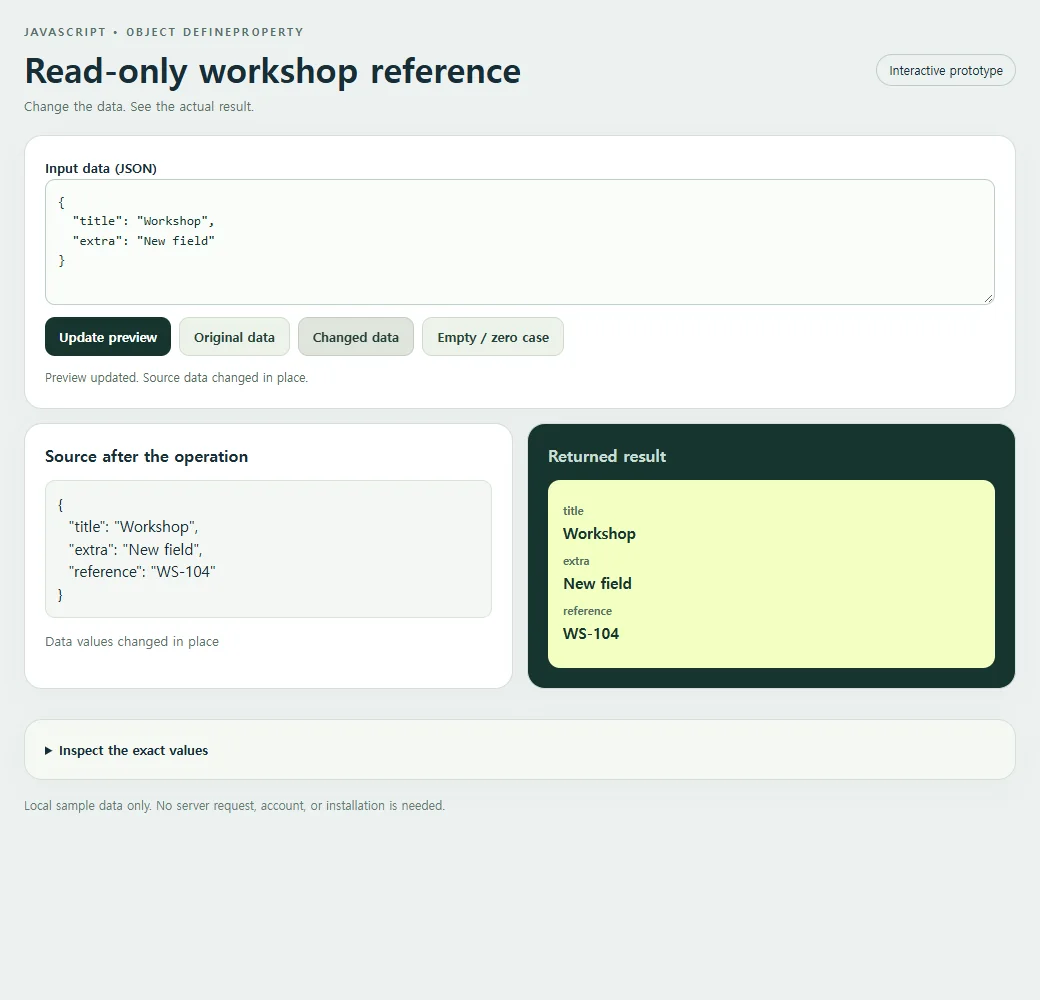Screen dimensions: 1040x1000
Task: Click the Read-only workshop reference heading
Action: [x=273, y=71]
